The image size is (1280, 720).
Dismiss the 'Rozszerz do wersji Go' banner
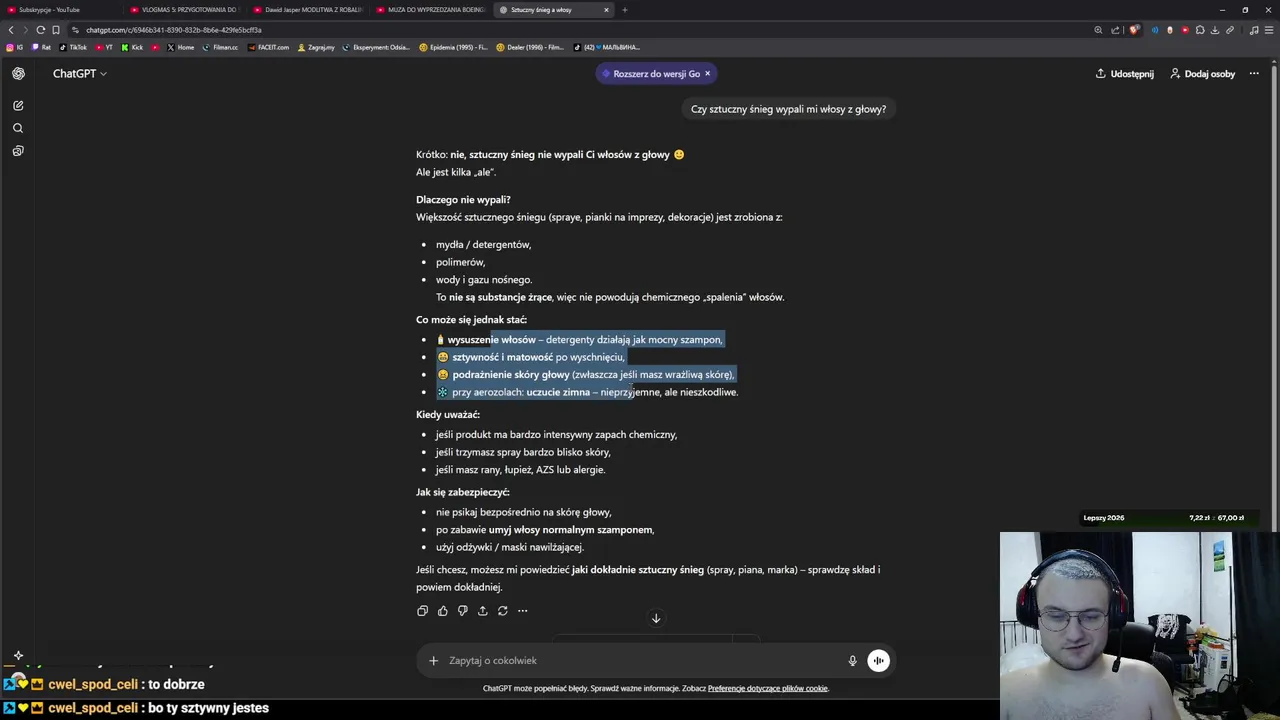pyautogui.click(x=707, y=73)
